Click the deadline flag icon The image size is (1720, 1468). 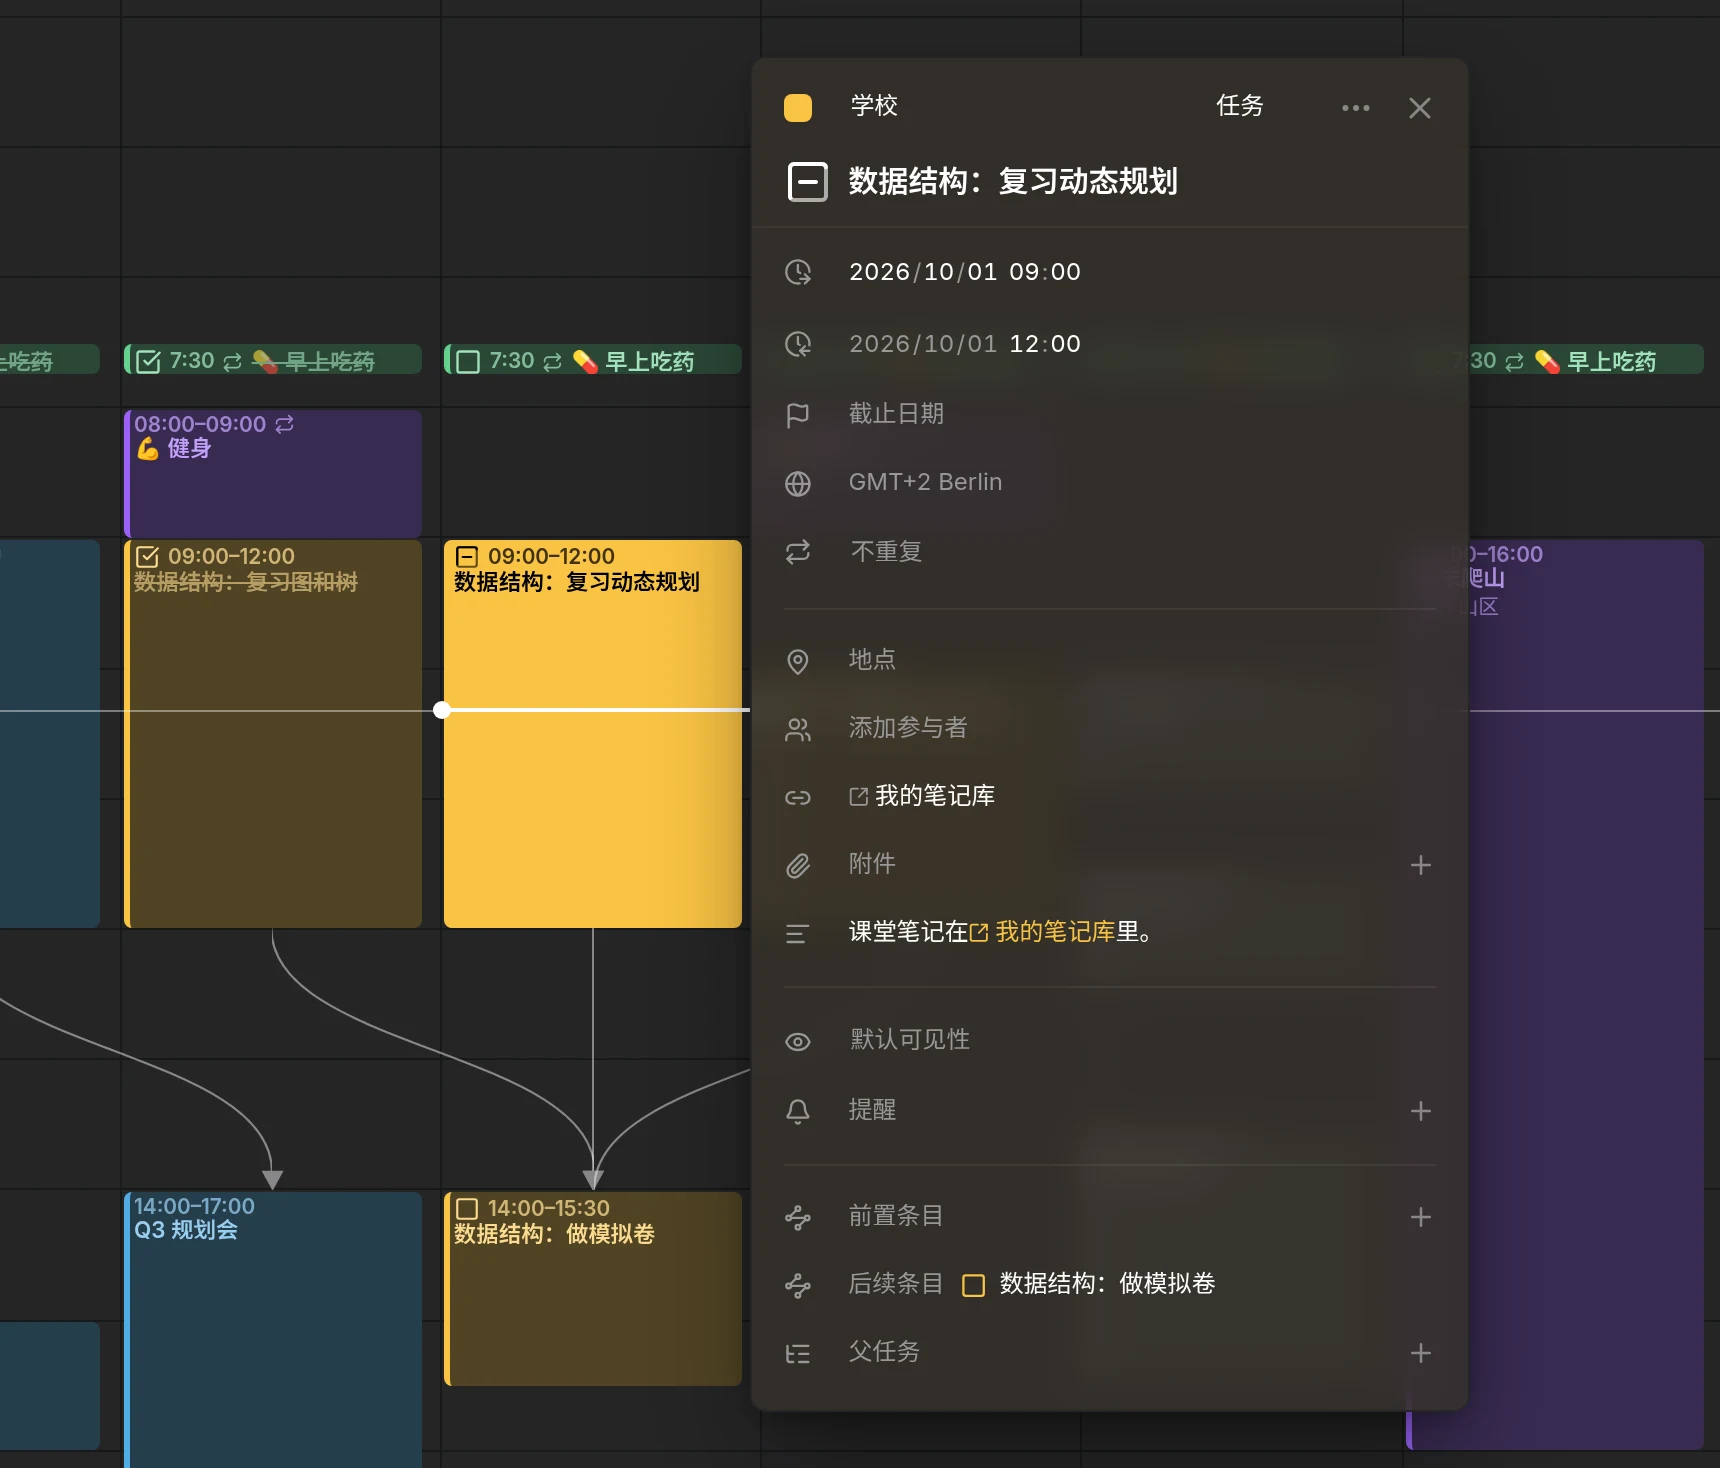click(798, 414)
